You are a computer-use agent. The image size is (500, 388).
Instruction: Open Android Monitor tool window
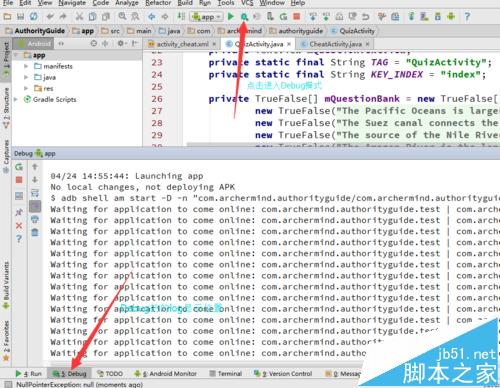pyautogui.click(x=165, y=374)
